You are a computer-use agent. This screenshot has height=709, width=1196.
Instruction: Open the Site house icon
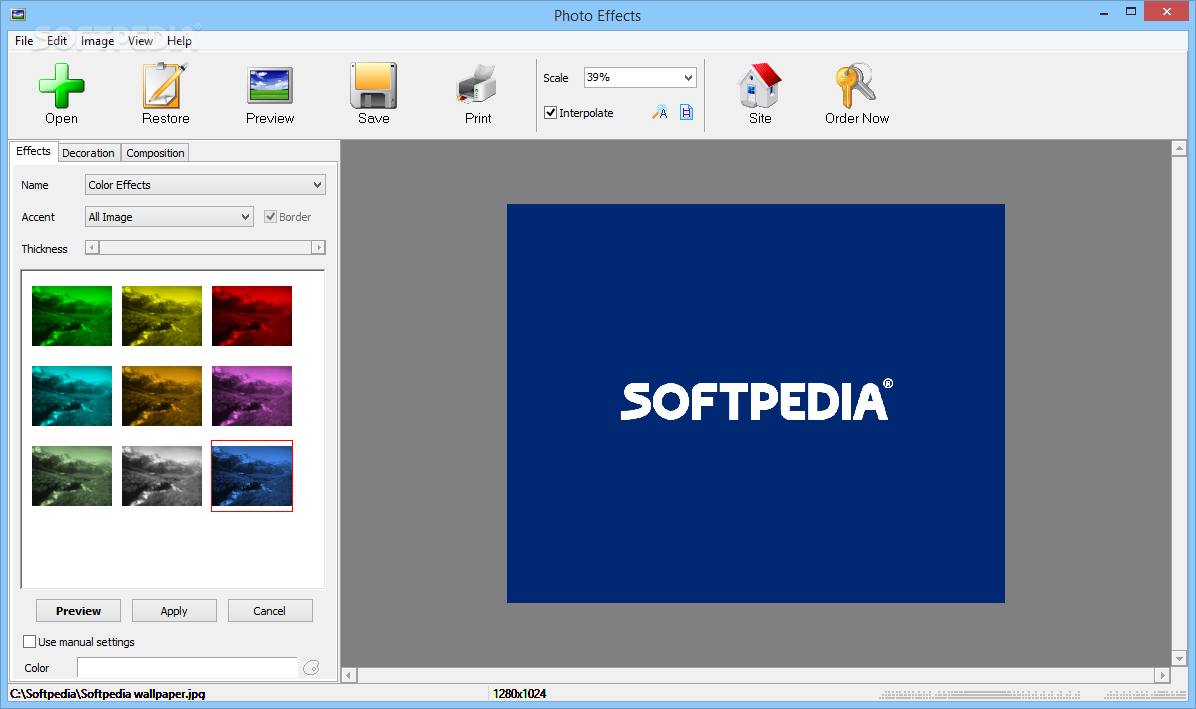tap(760, 85)
